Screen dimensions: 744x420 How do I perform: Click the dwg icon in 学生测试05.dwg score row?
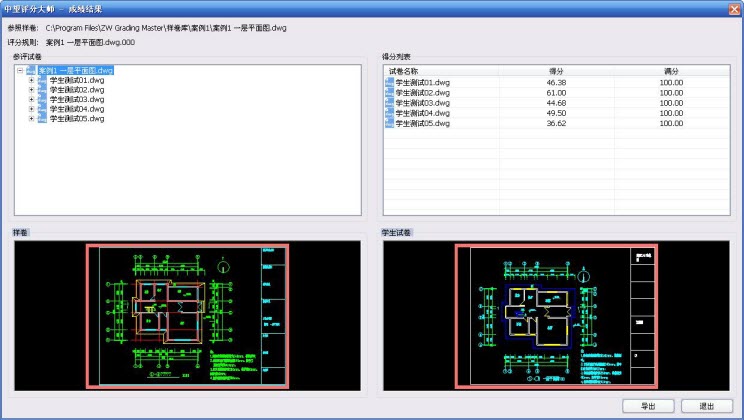point(390,124)
